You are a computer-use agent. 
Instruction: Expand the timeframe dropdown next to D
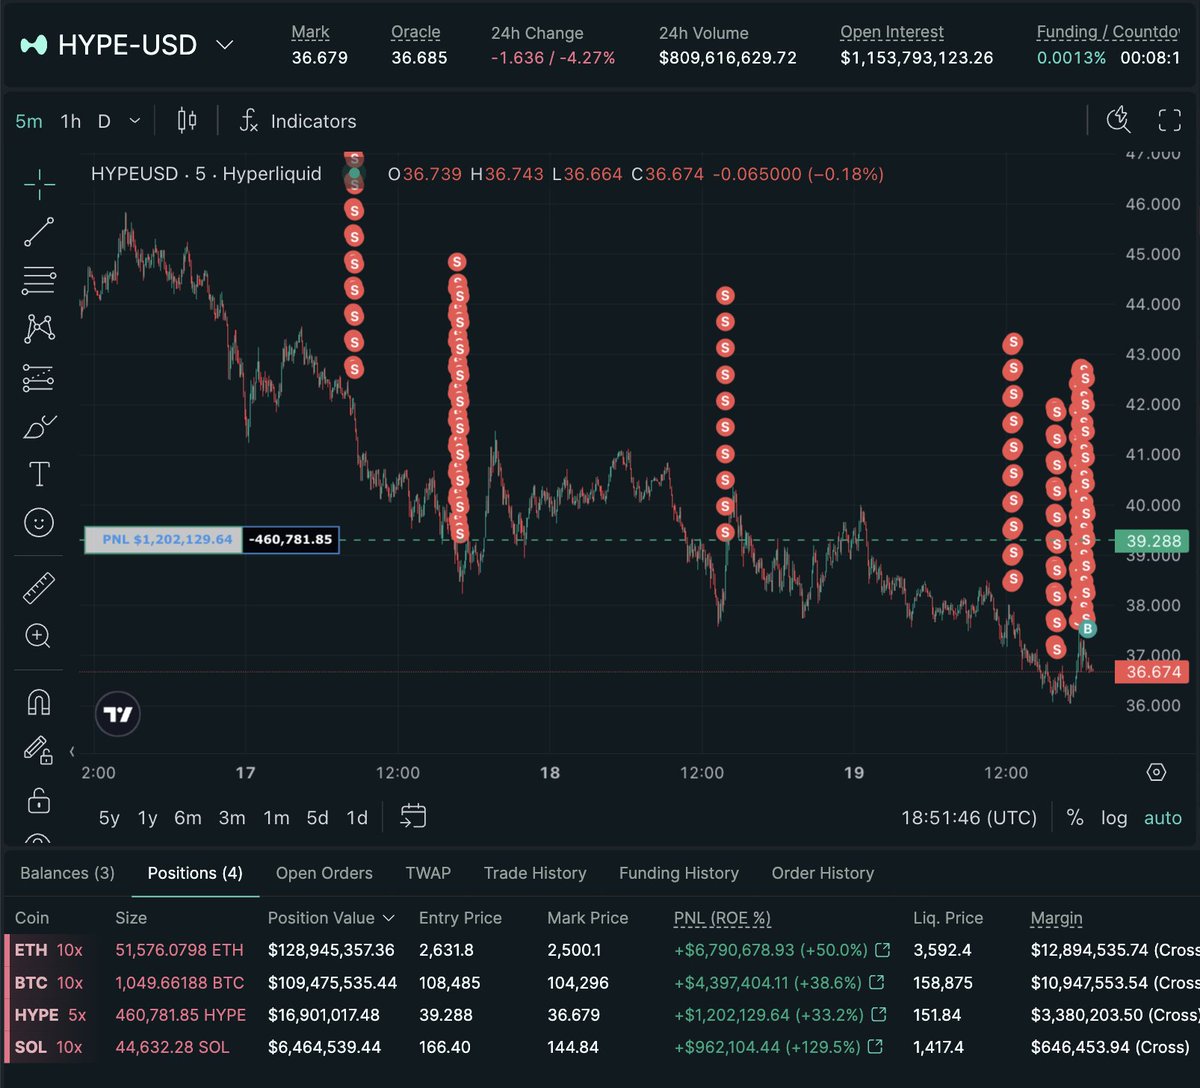point(135,121)
